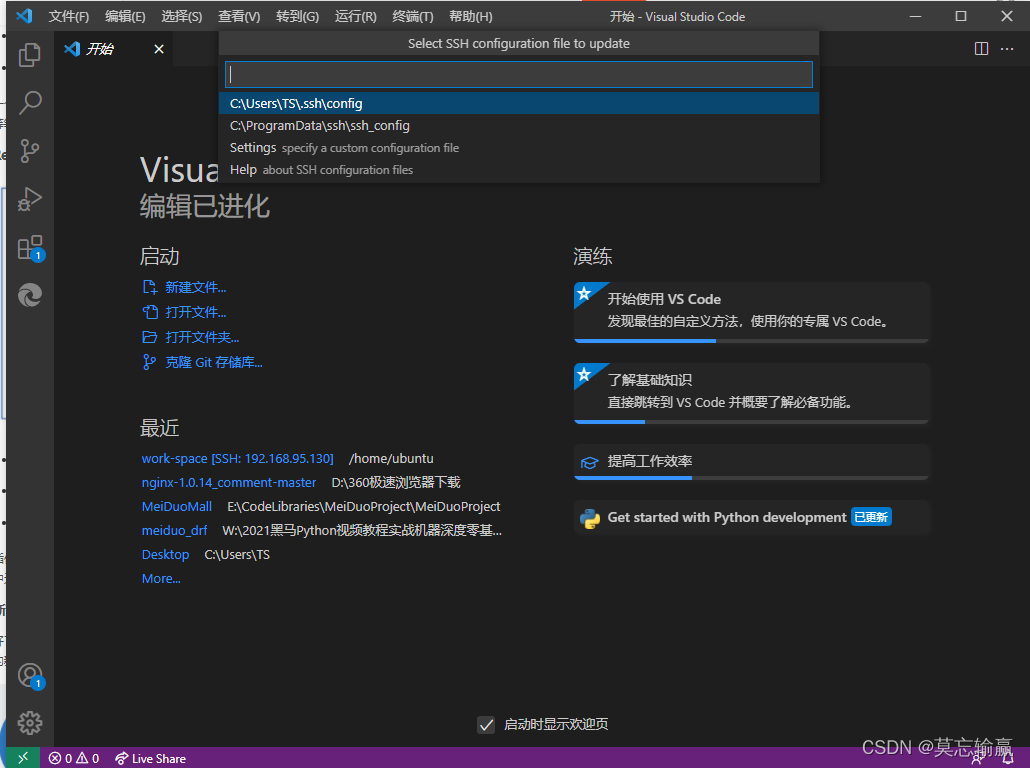Open the 查看(V) menu
Screen dimensions: 1030x768
point(239,16)
